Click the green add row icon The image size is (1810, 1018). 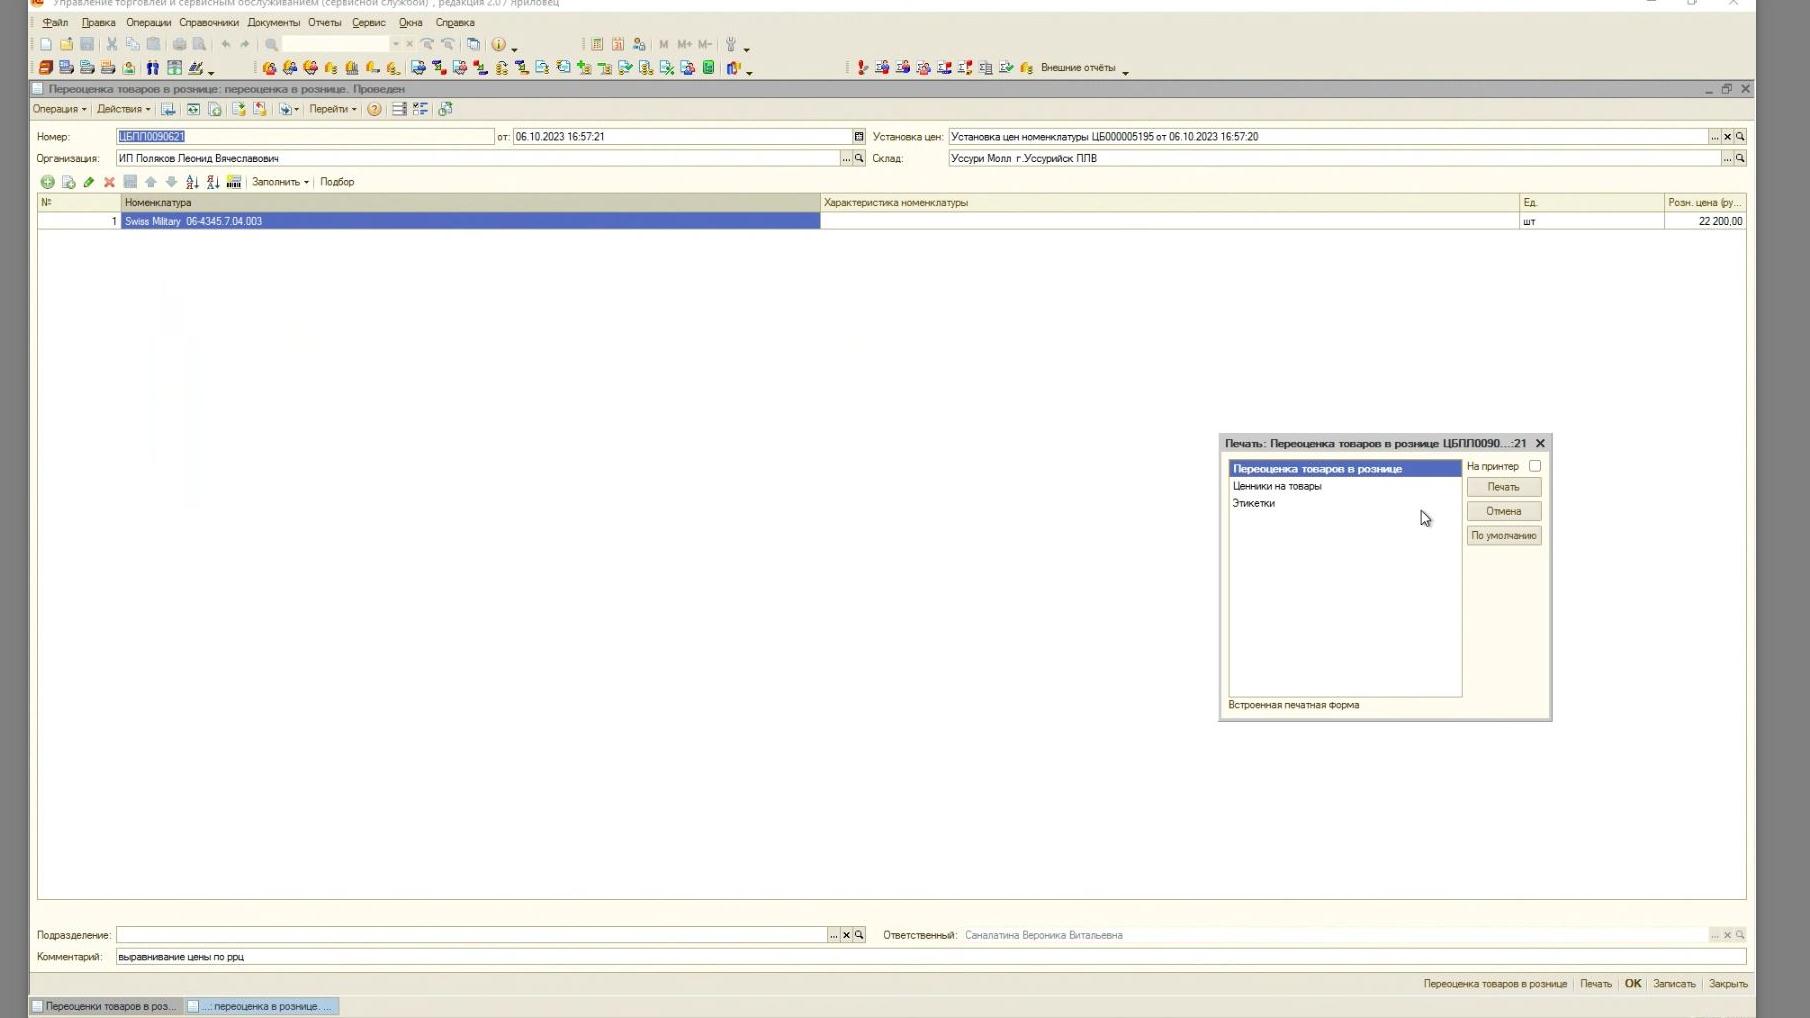47,182
